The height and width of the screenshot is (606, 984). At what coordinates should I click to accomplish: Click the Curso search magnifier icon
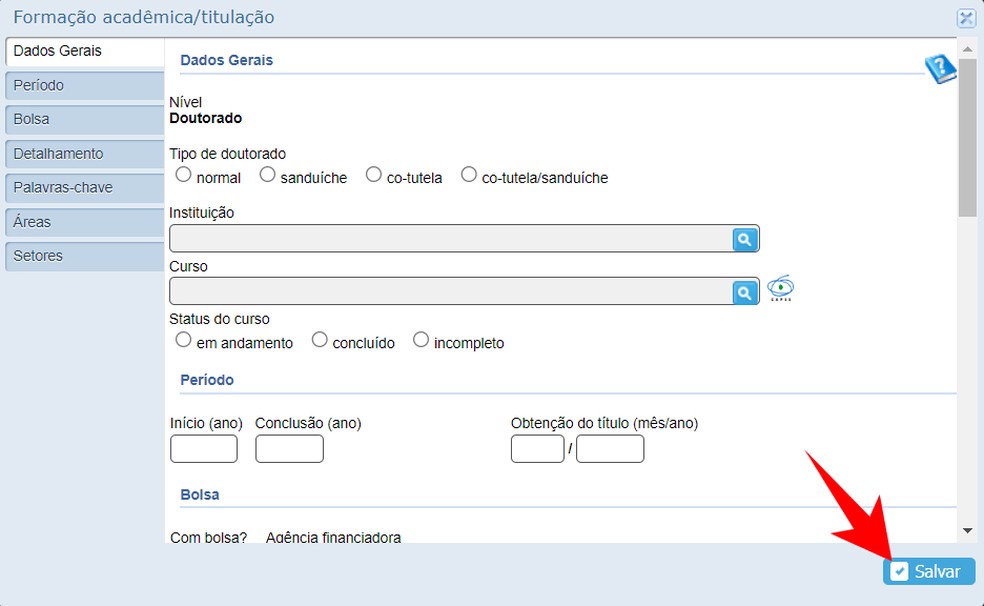pos(746,292)
